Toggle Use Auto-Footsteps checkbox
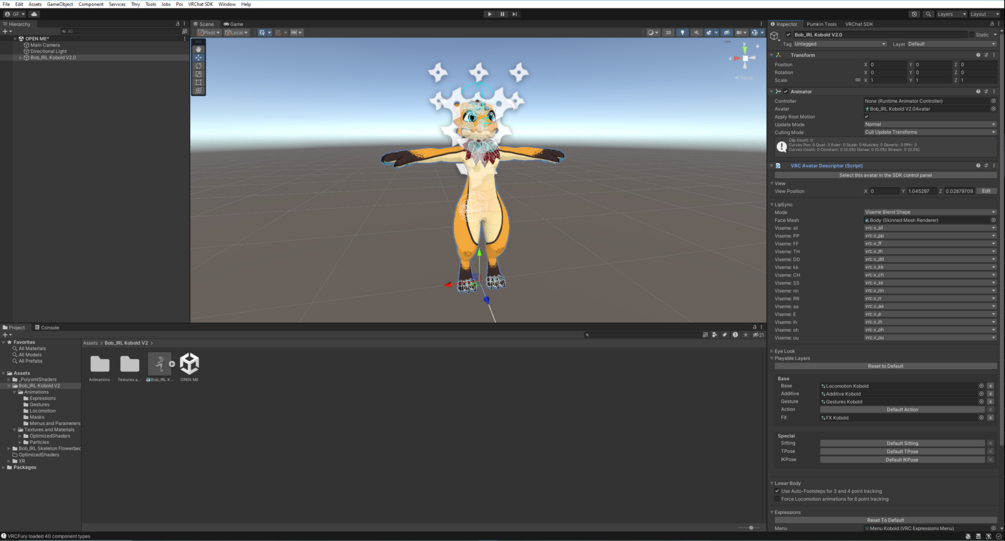The width and height of the screenshot is (1005, 541). tap(777, 491)
